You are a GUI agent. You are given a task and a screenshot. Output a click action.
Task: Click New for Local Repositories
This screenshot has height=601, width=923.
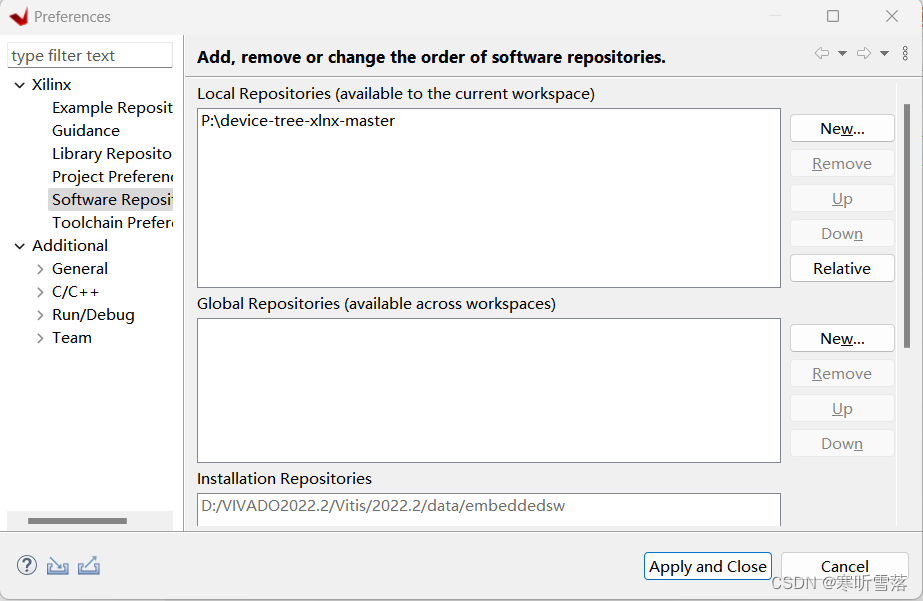842,128
